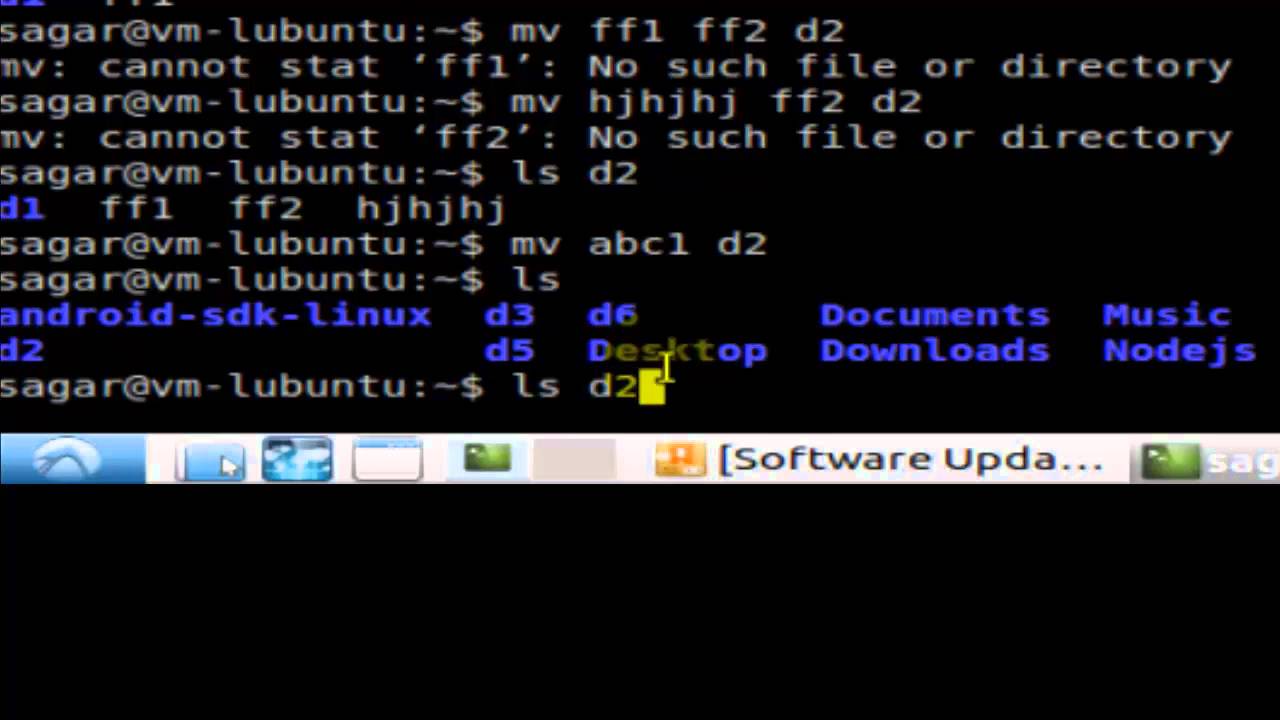Switch to the [Software Upda... window

[x=911, y=460]
